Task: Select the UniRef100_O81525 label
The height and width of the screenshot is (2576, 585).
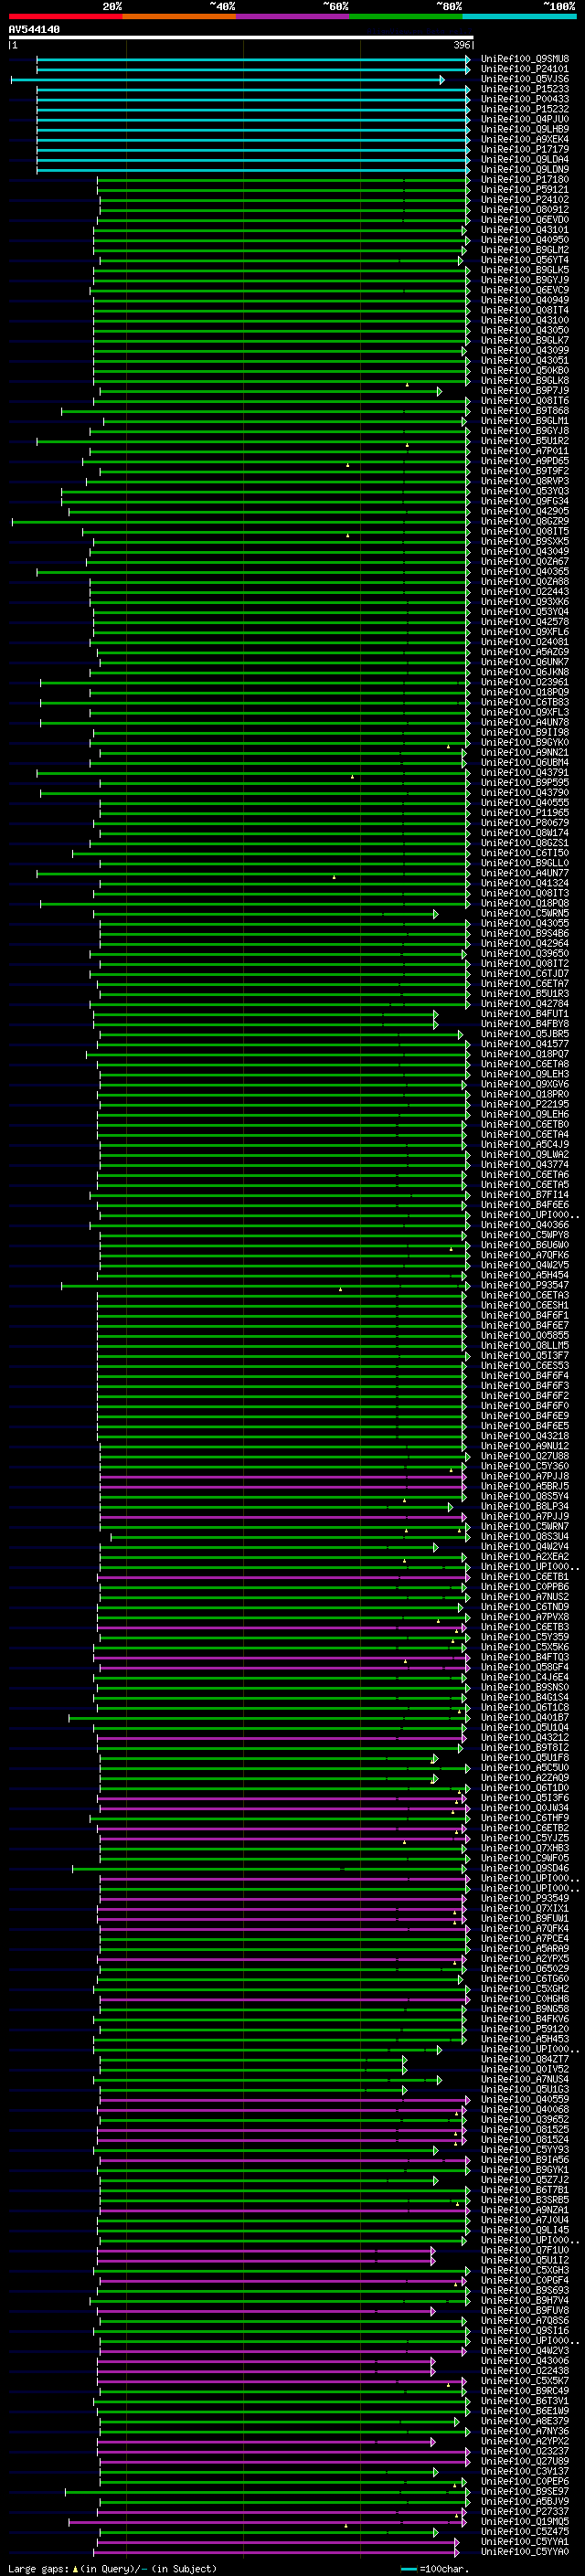Action: click(524, 2130)
